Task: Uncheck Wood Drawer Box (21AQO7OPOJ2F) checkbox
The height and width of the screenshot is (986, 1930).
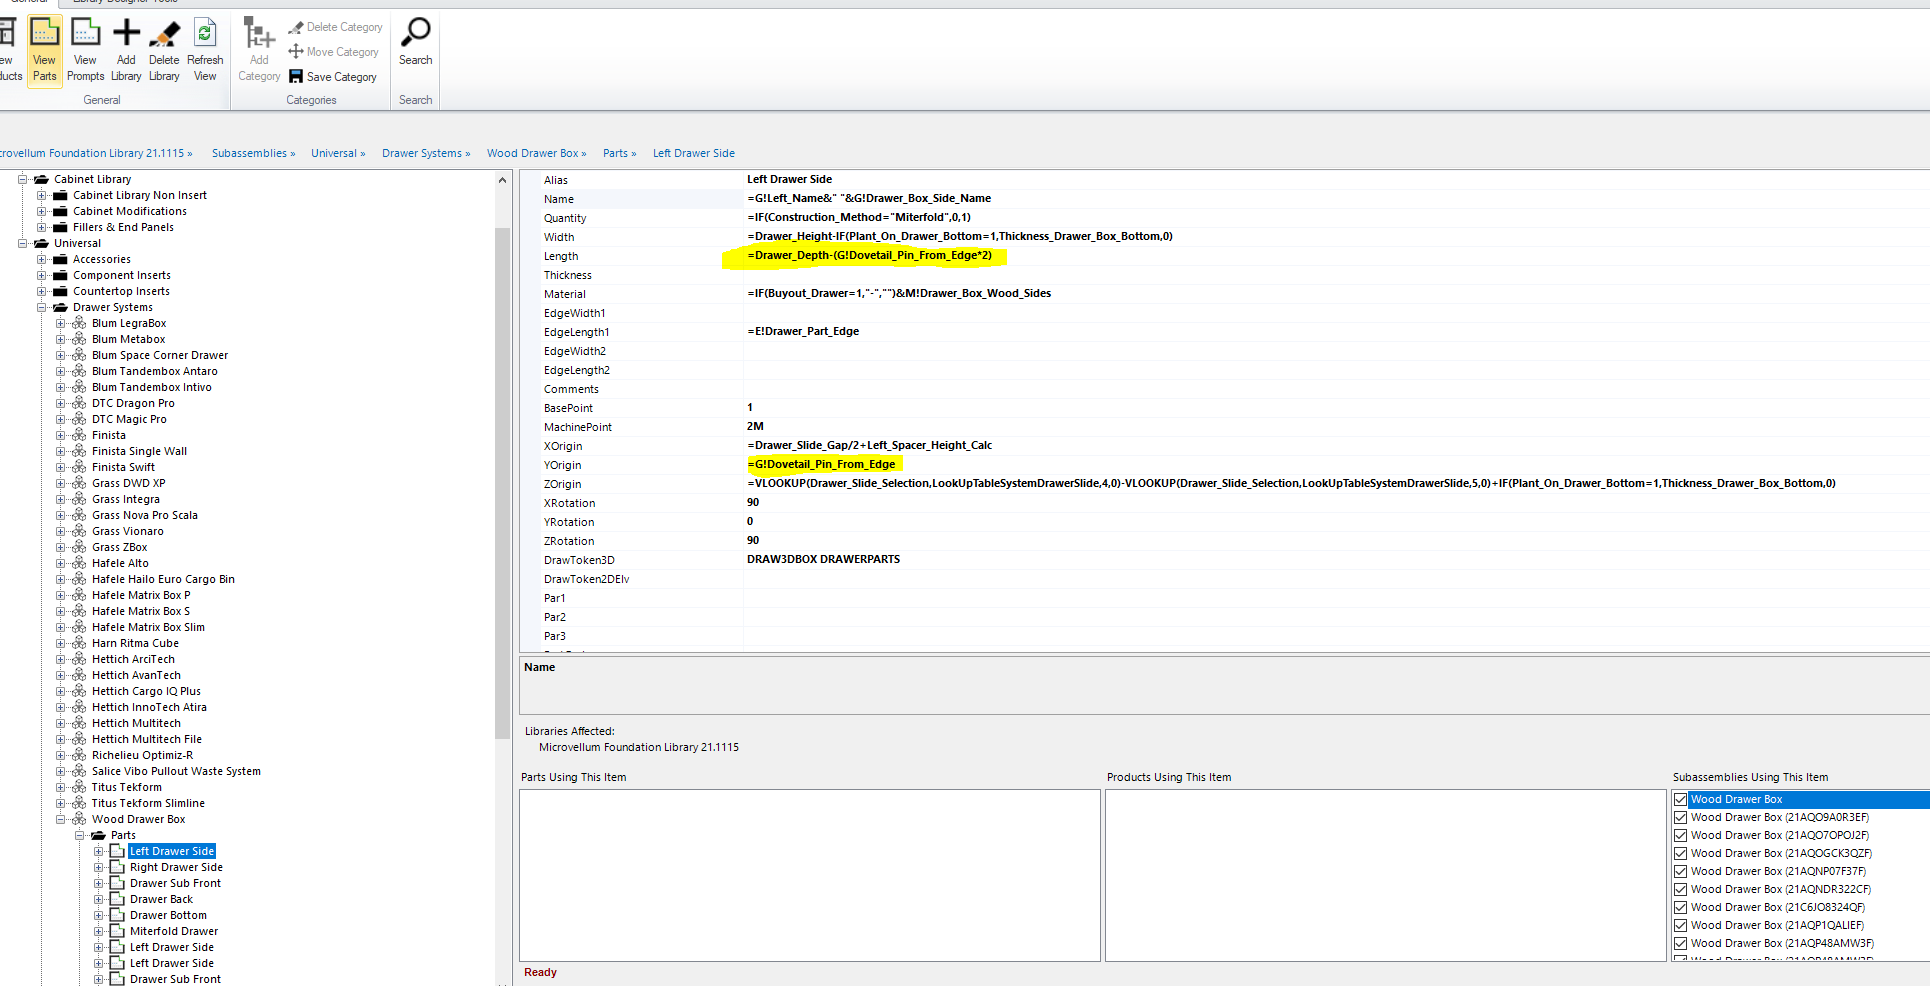Action: click(x=1681, y=836)
